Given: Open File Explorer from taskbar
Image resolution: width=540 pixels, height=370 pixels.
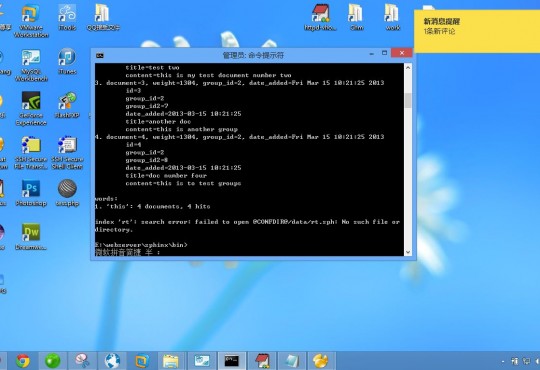Looking at the screenshot, I should [172, 361].
